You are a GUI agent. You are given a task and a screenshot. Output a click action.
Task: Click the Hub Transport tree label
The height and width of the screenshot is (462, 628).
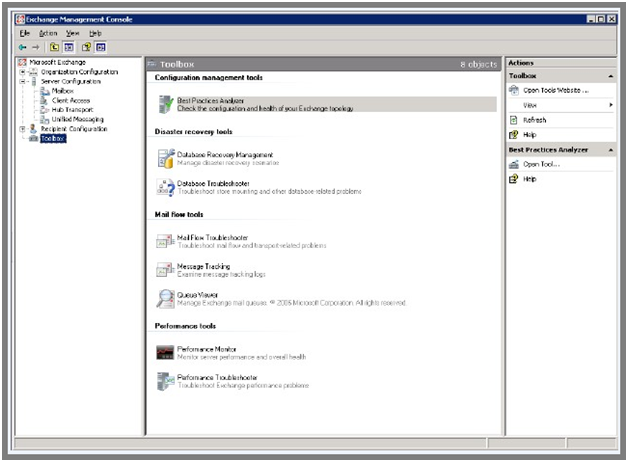[x=72, y=110]
